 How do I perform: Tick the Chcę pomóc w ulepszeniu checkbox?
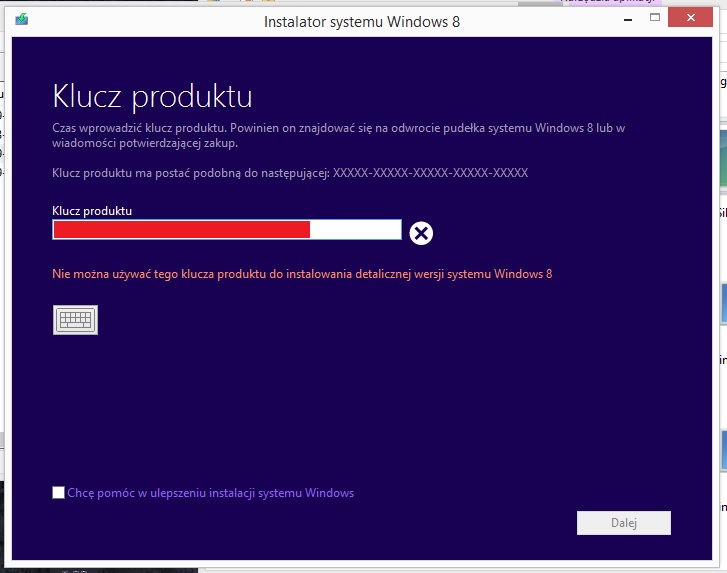58,492
